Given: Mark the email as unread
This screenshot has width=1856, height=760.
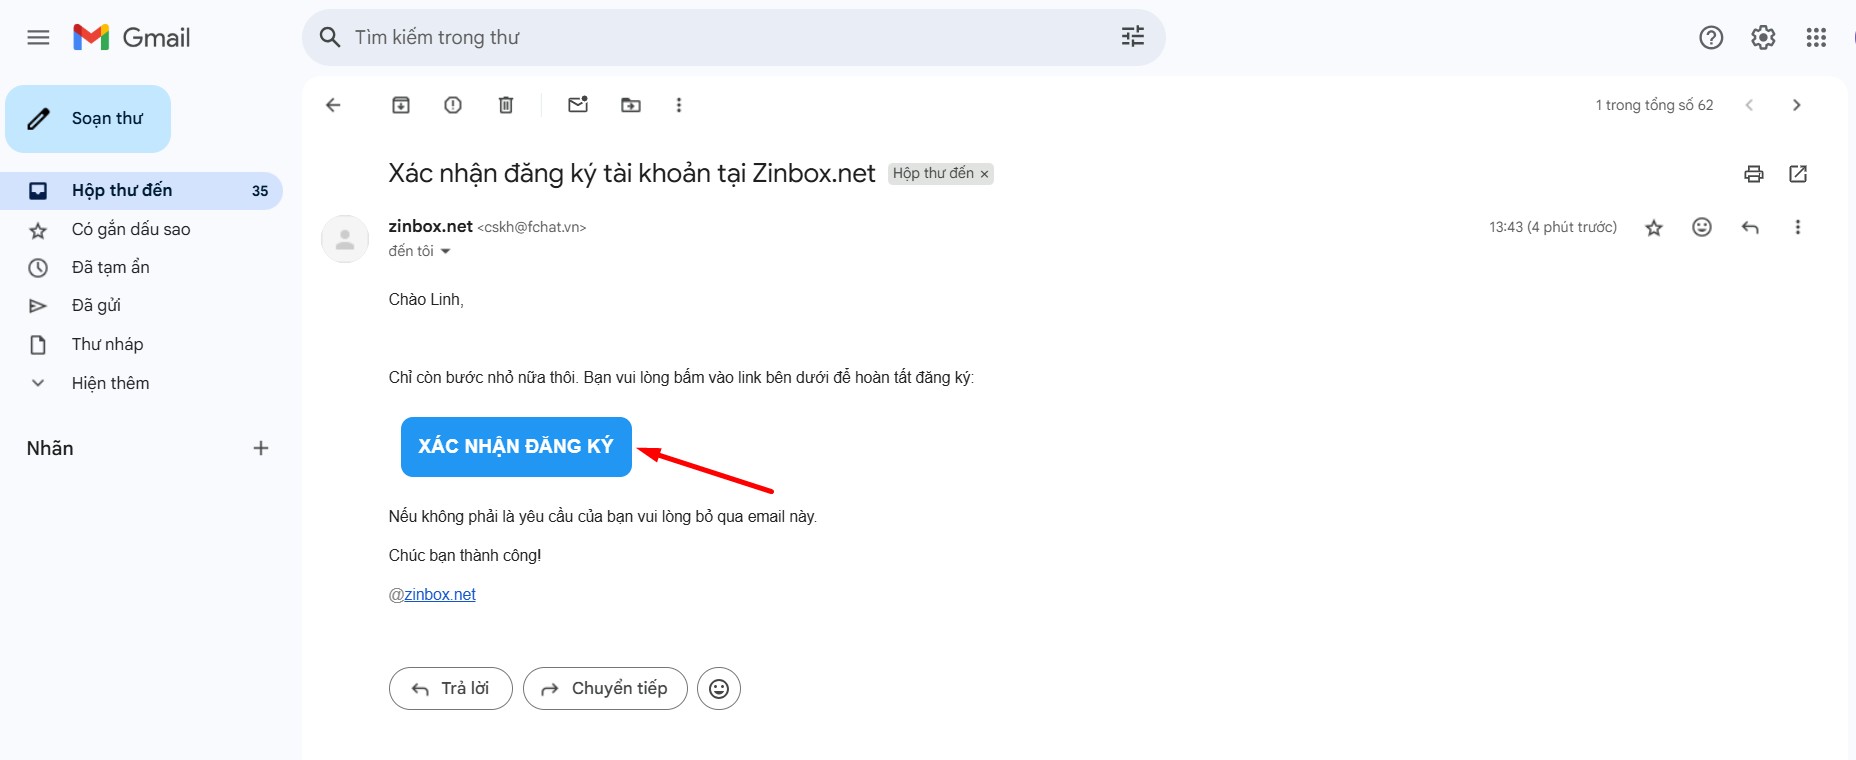Looking at the screenshot, I should pos(578,105).
